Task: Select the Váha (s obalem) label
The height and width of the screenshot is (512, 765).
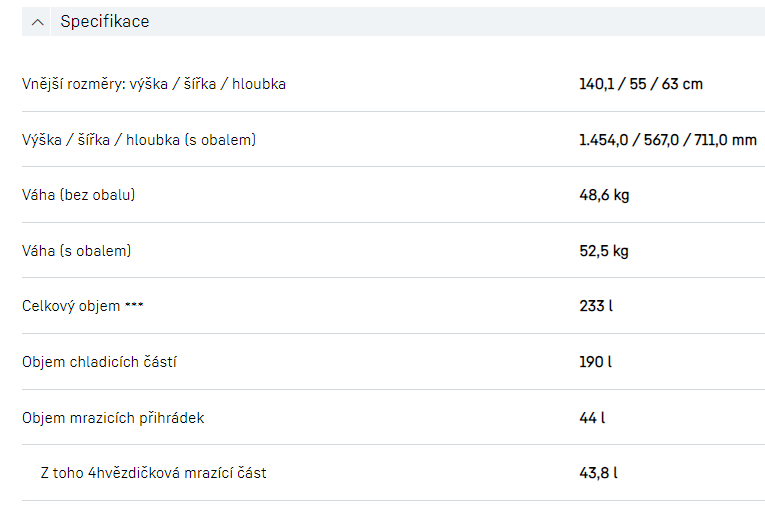Action: tap(77, 251)
